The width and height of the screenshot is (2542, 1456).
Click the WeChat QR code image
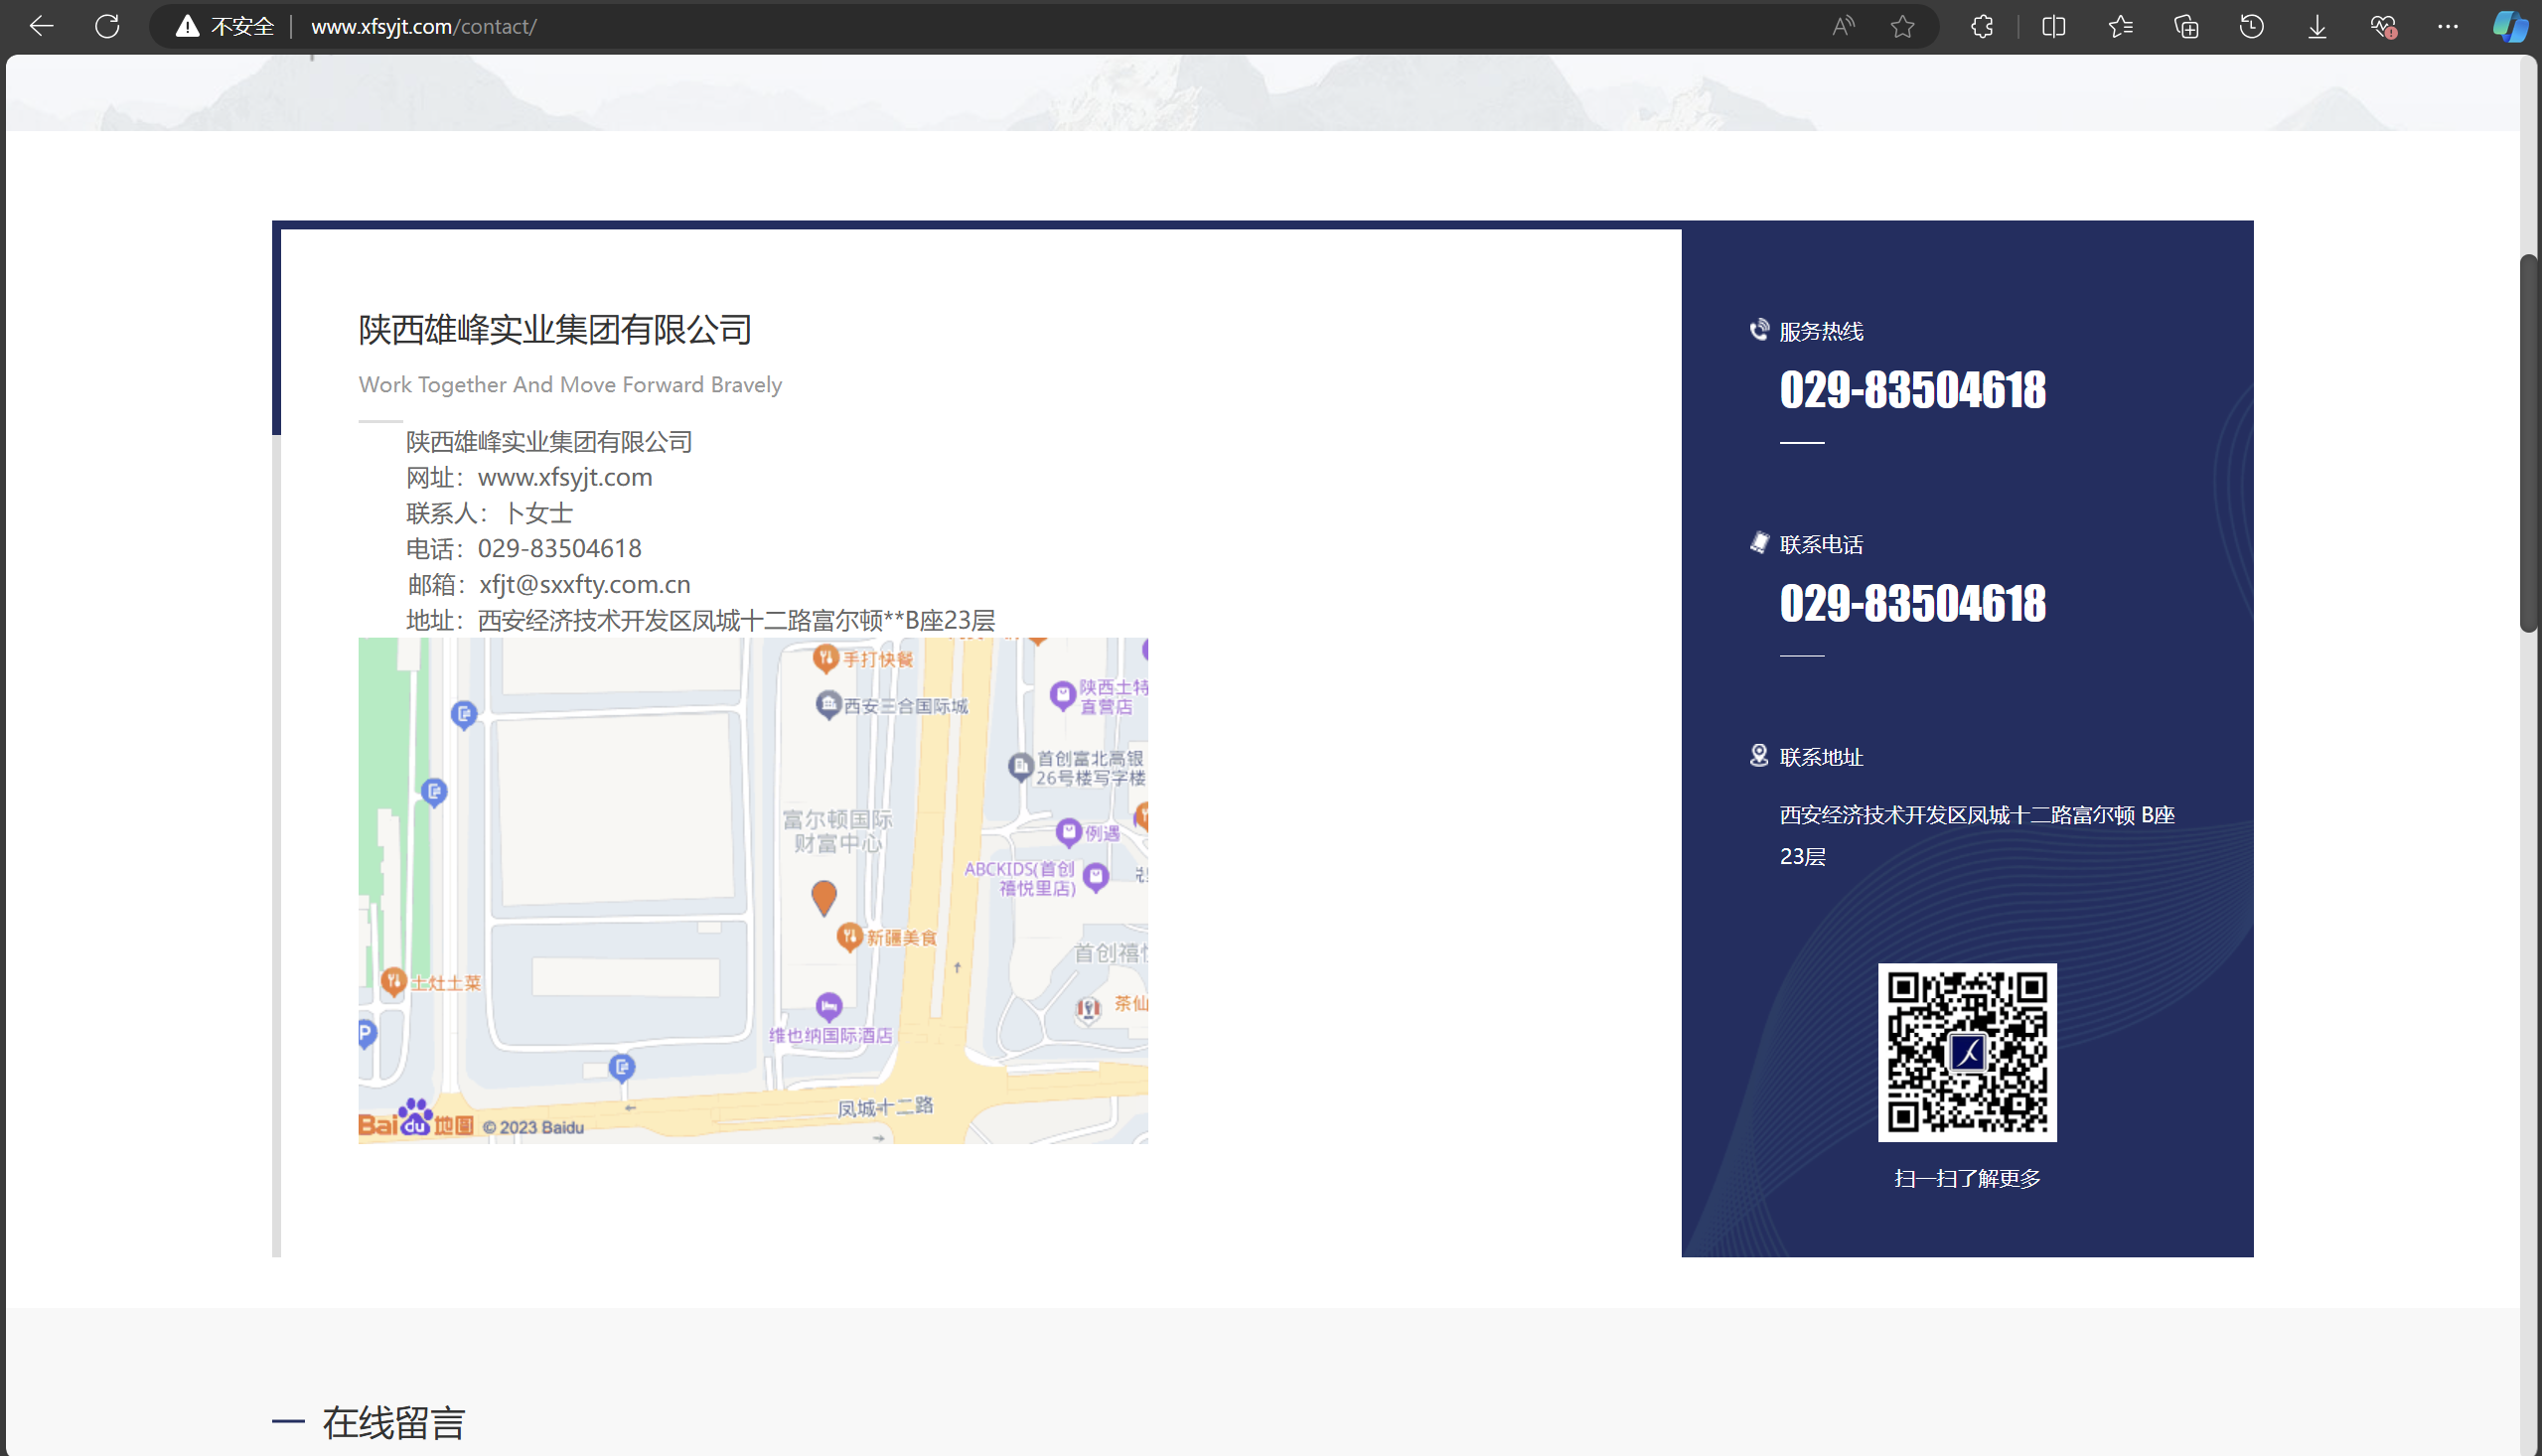tap(1966, 1052)
